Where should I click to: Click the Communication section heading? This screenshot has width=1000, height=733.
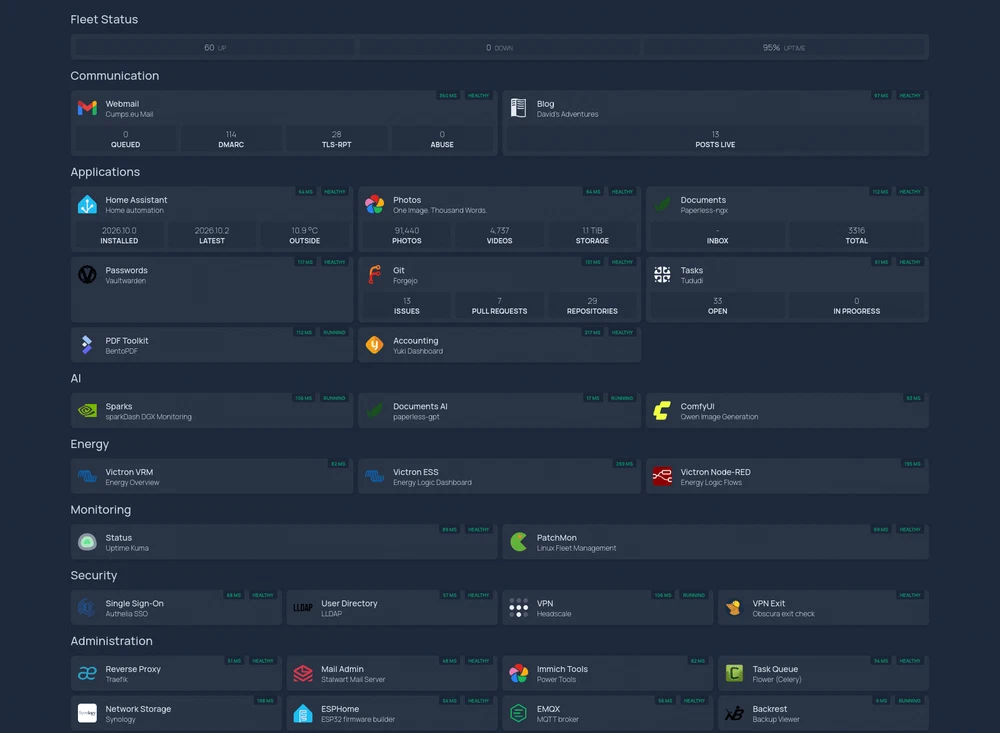[115, 75]
